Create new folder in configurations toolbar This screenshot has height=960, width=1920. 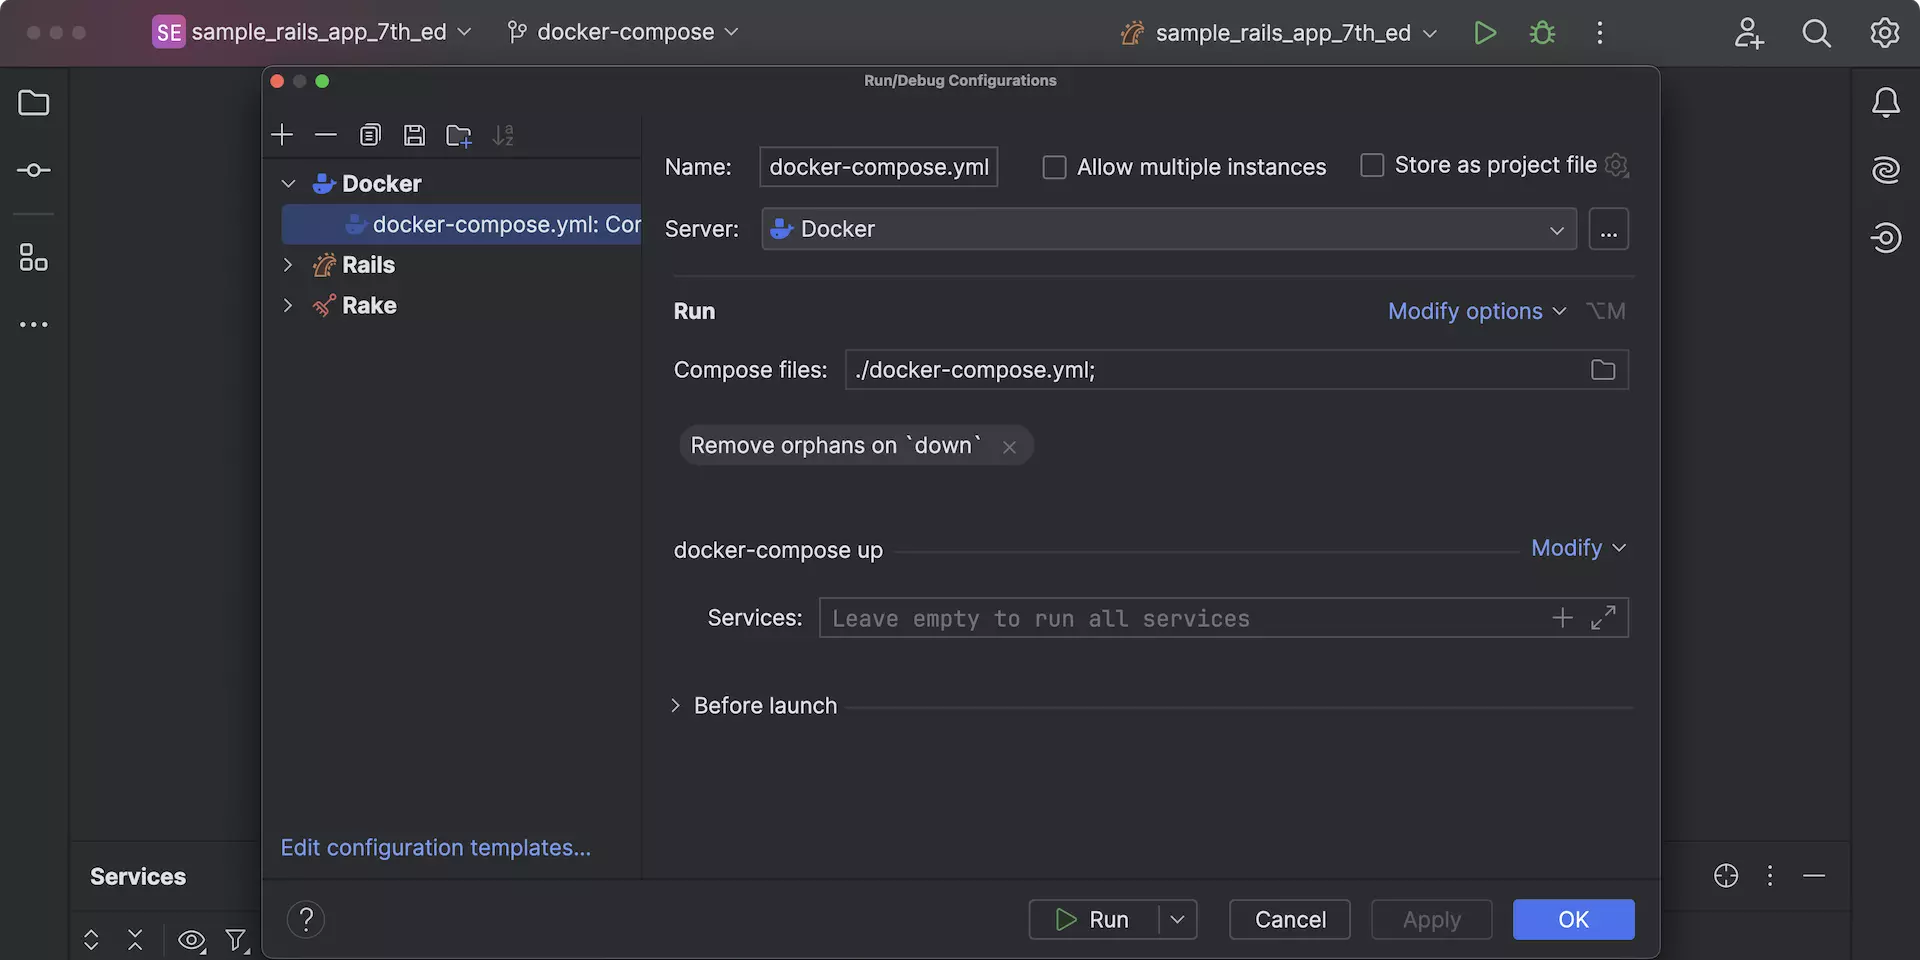tap(459, 135)
